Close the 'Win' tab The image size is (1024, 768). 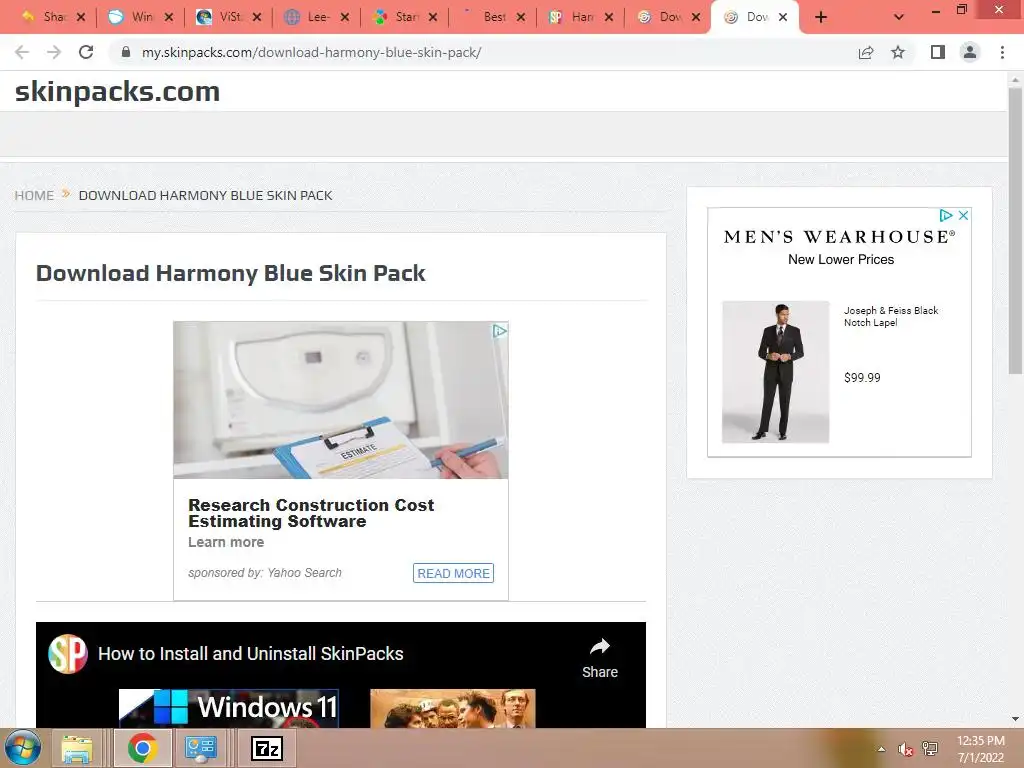pos(169,18)
